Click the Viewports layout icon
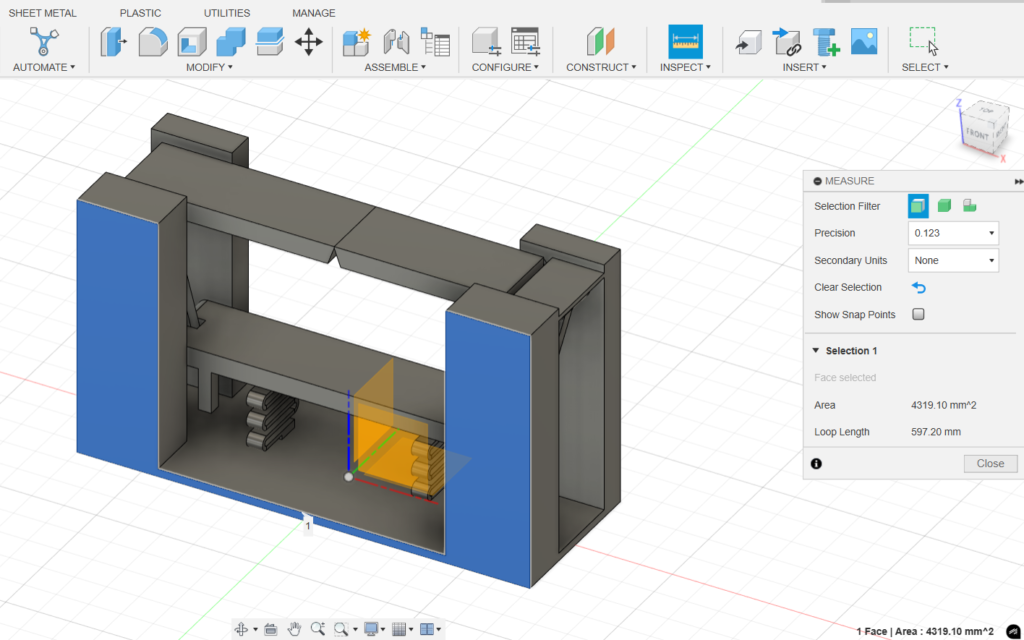 click(427, 629)
